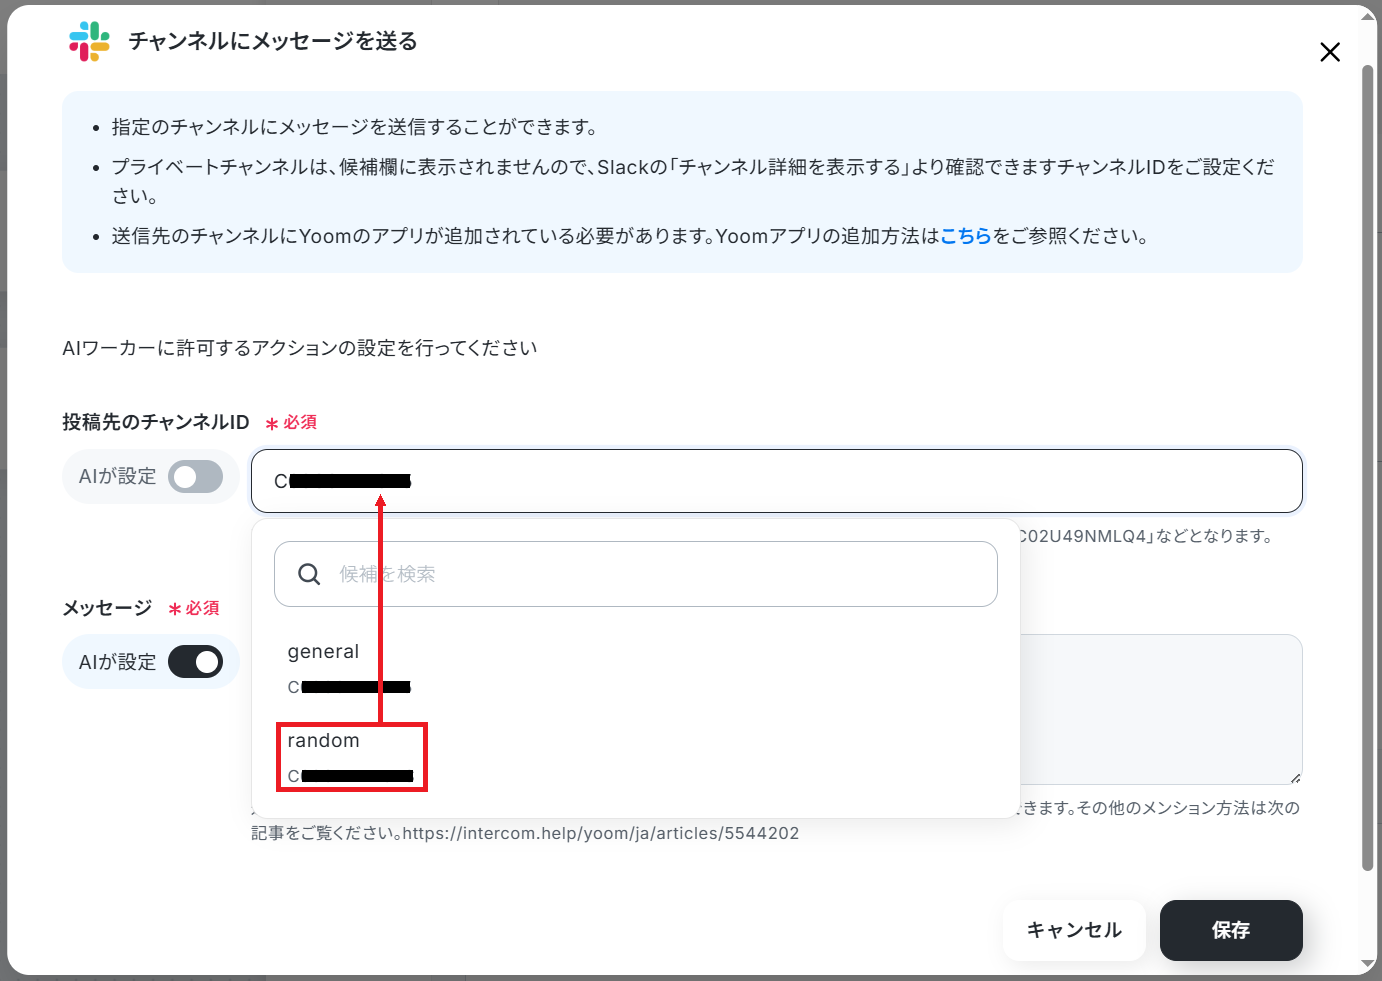This screenshot has width=1382, height=981.
Task: Toggle AIが設定 for channel ID
Action: click(195, 477)
